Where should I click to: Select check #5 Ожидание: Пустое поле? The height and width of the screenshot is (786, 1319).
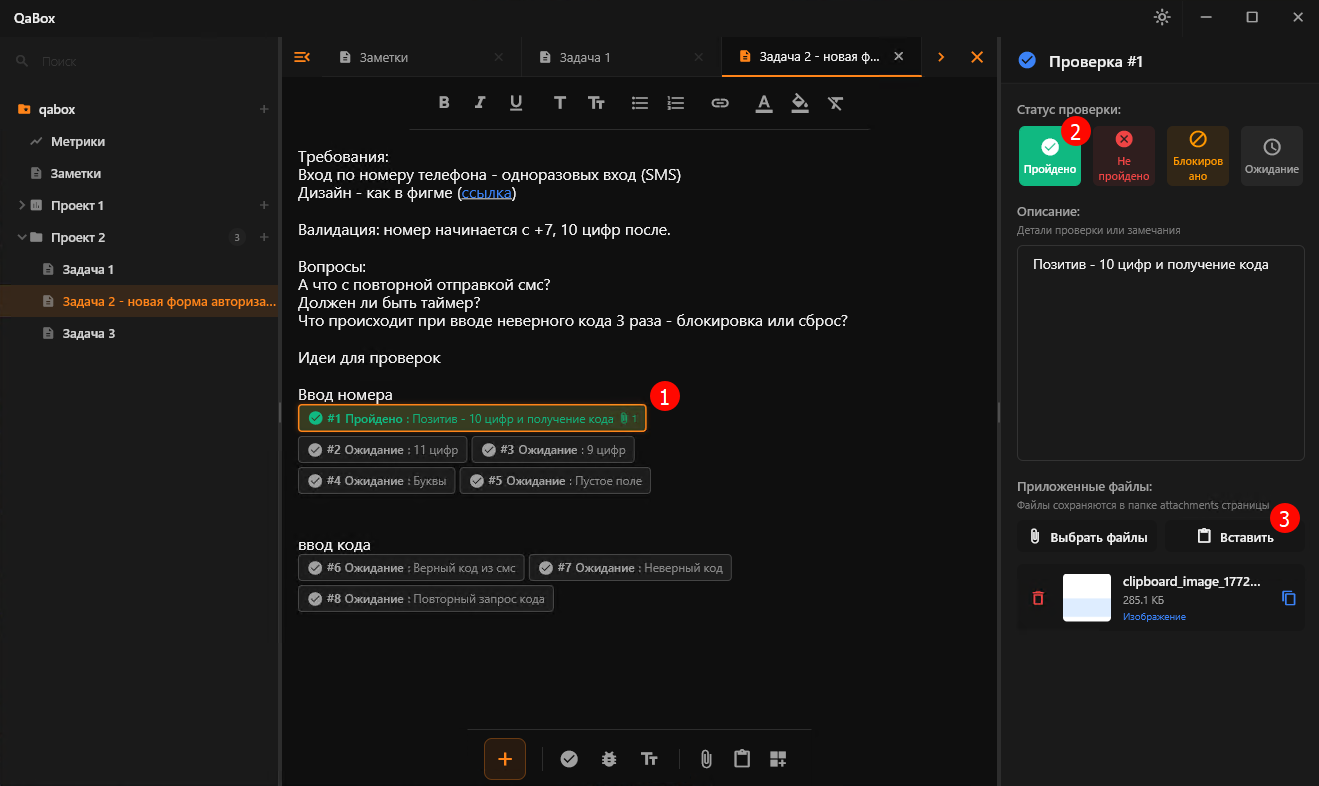click(x=555, y=481)
